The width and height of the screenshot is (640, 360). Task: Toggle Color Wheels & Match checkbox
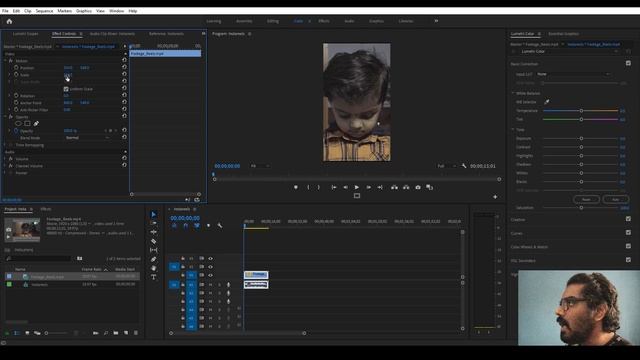628,246
